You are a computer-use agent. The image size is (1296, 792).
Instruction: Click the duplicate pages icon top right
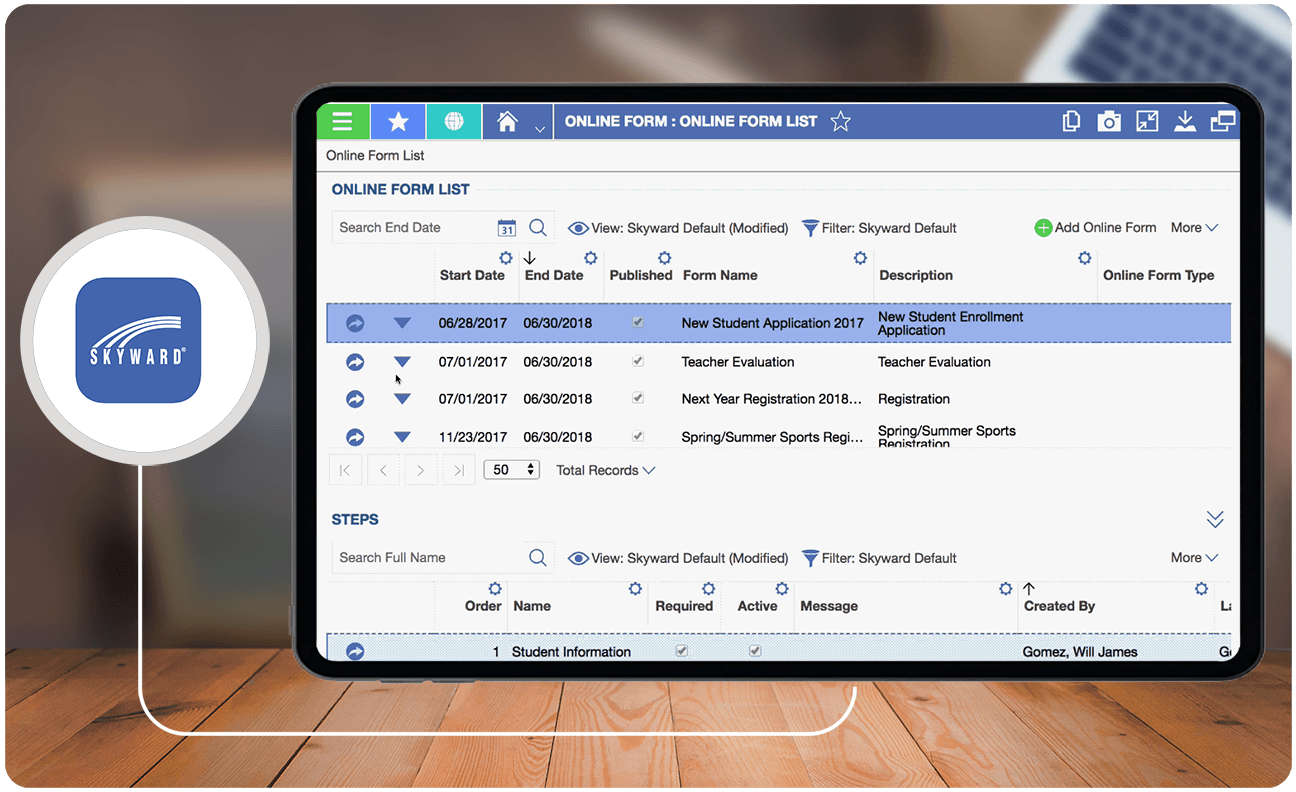1071,121
